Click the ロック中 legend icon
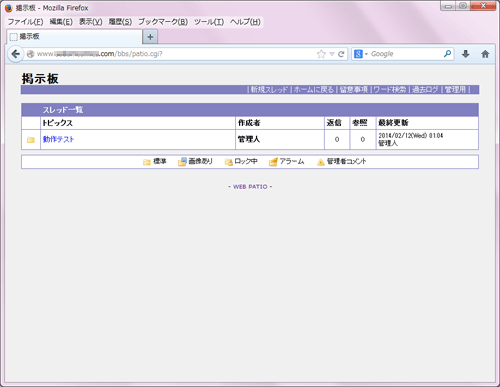The width and height of the screenshot is (500, 387). point(228,162)
